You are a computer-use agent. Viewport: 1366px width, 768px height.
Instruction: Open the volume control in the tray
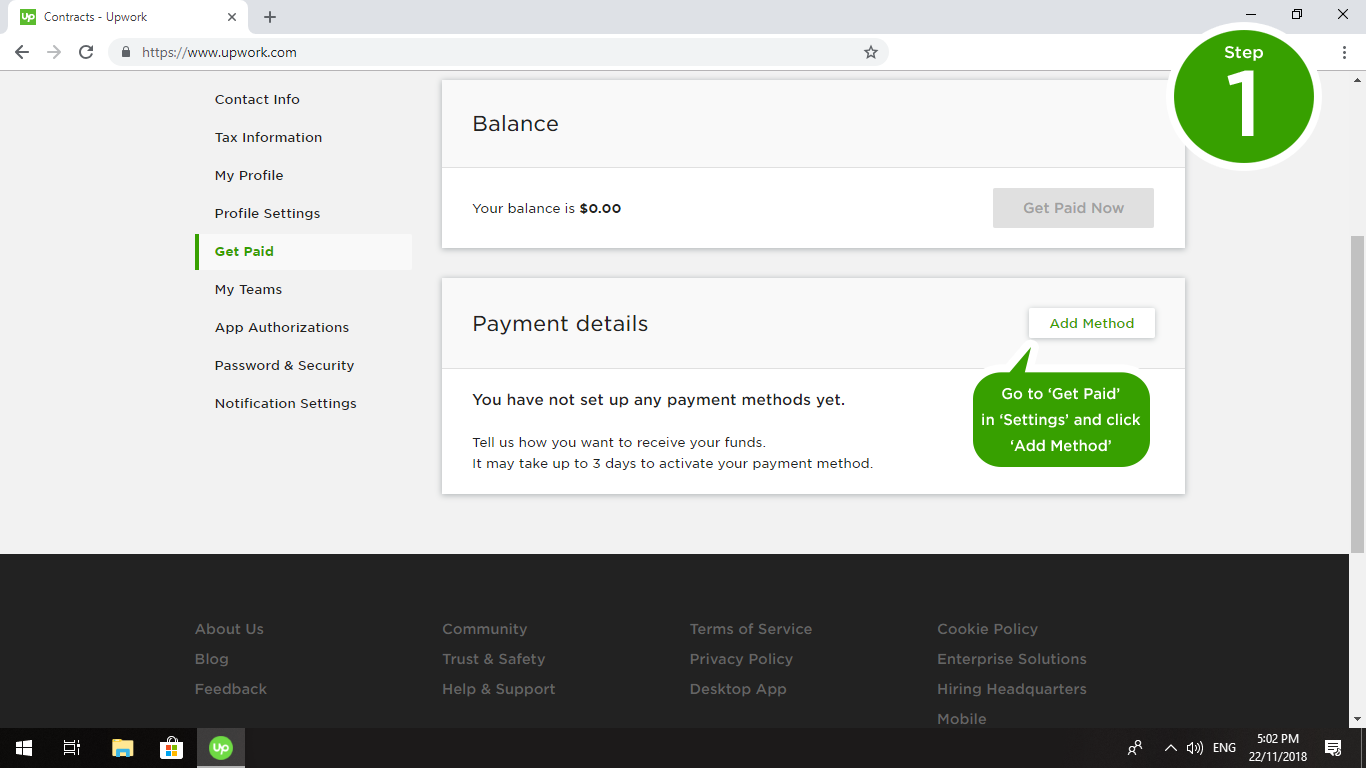click(x=1194, y=747)
